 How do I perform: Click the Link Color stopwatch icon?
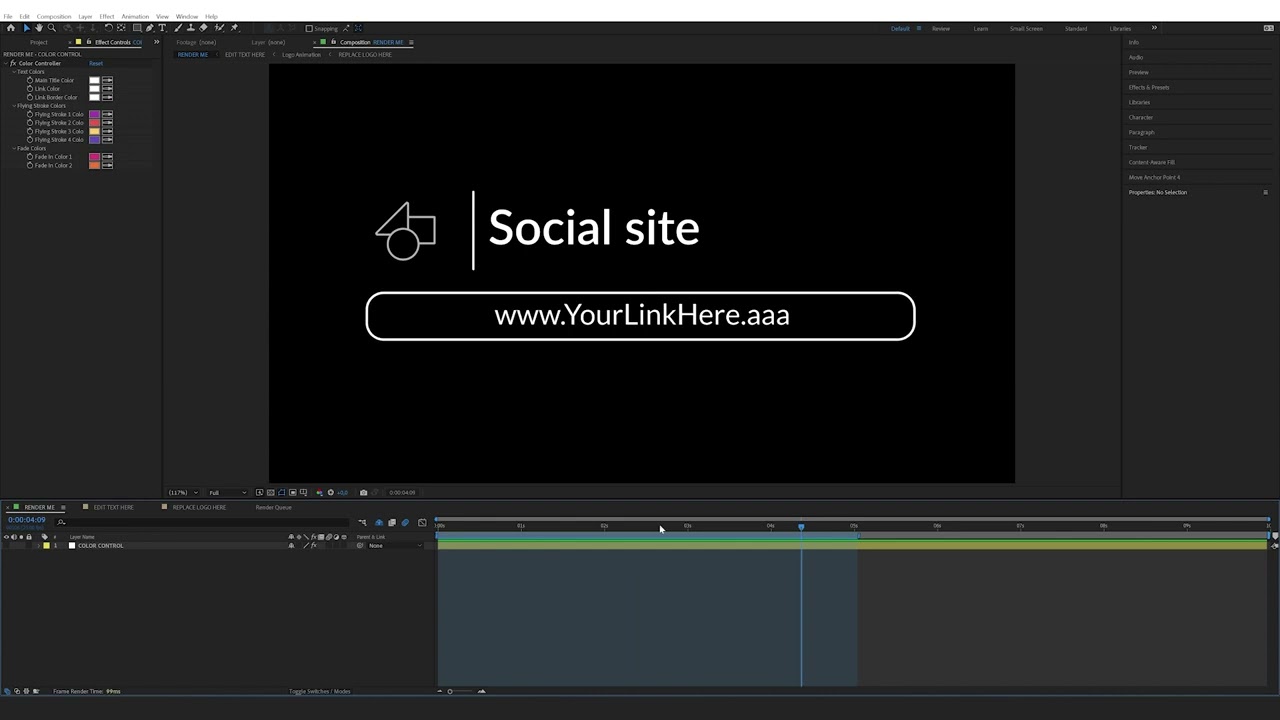(30, 89)
